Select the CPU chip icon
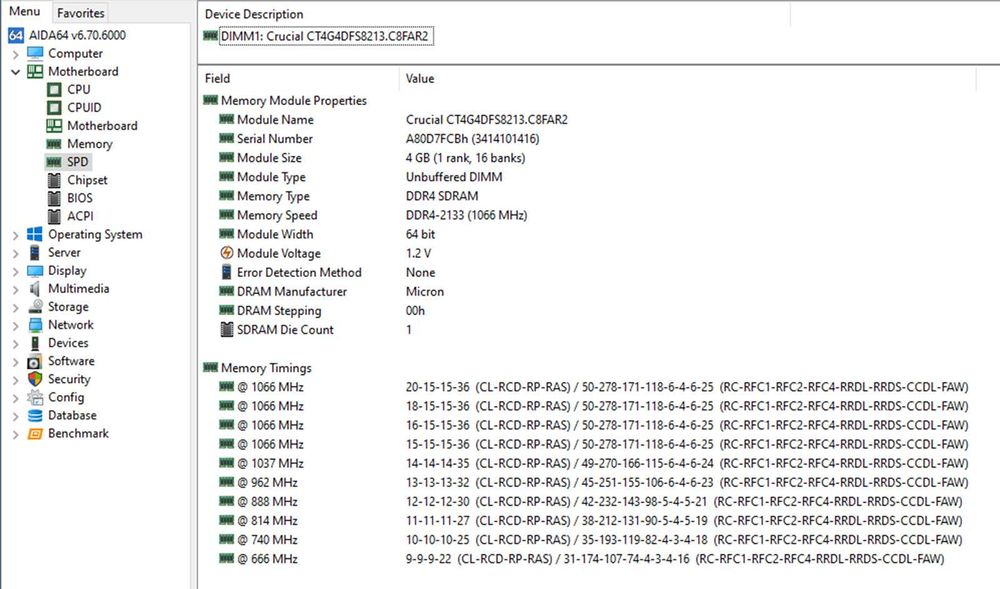This screenshot has width=1000, height=589. click(x=54, y=89)
